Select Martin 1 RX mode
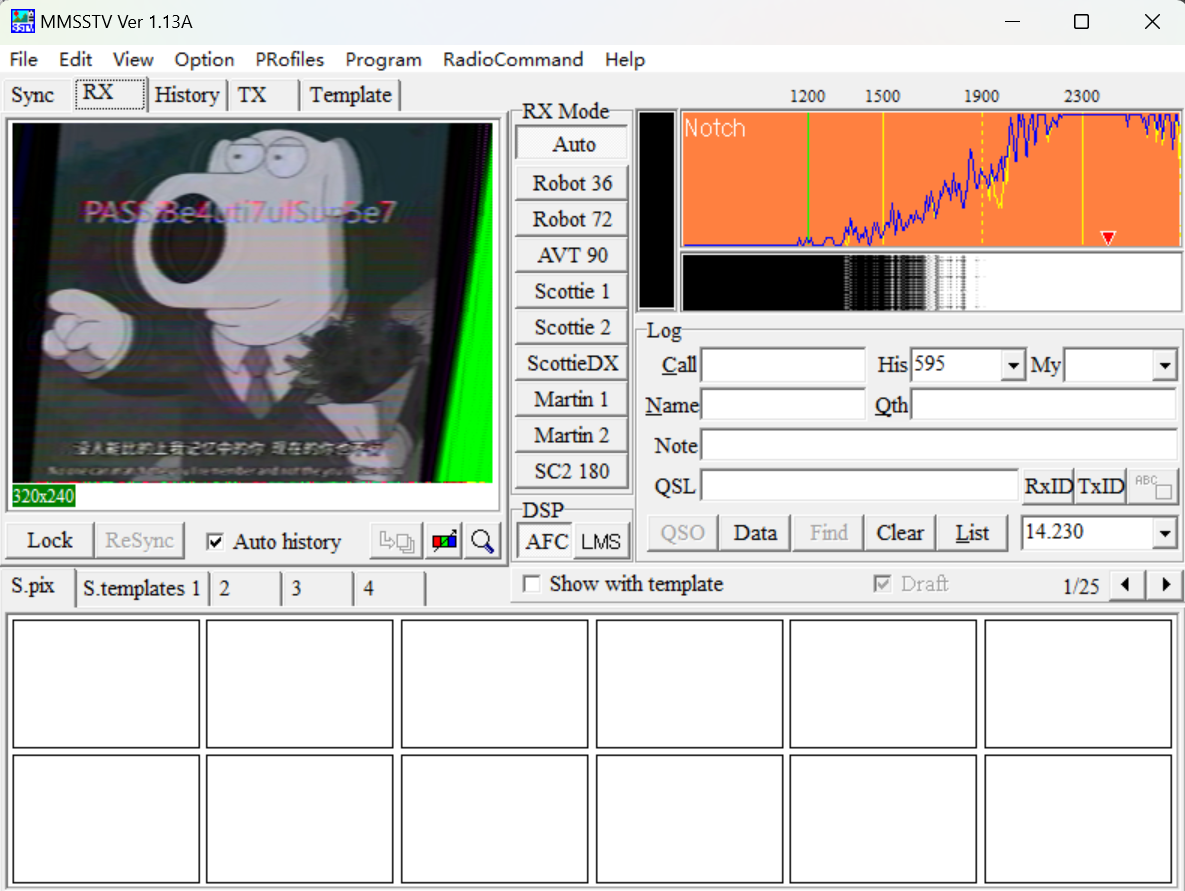Viewport: 1185px width, 891px height. [x=572, y=399]
